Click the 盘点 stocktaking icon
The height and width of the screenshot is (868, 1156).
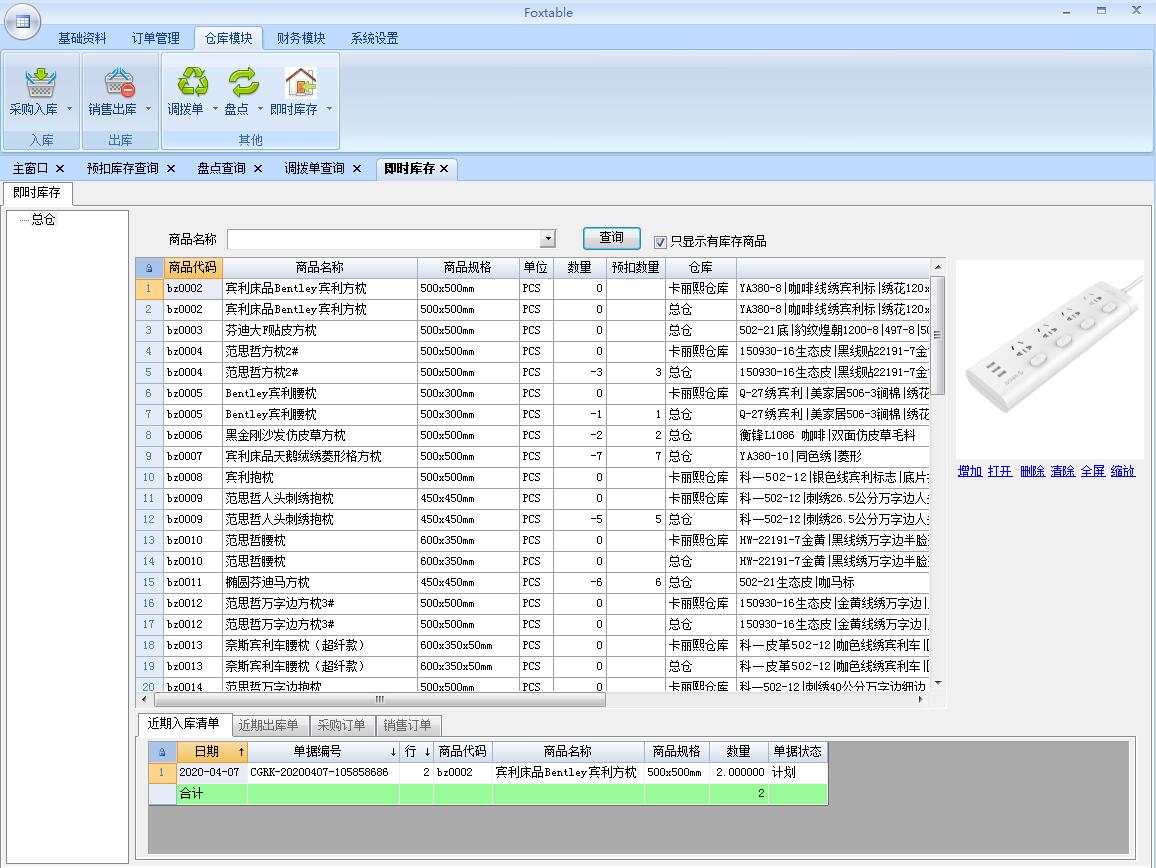[x=241, y=84]
